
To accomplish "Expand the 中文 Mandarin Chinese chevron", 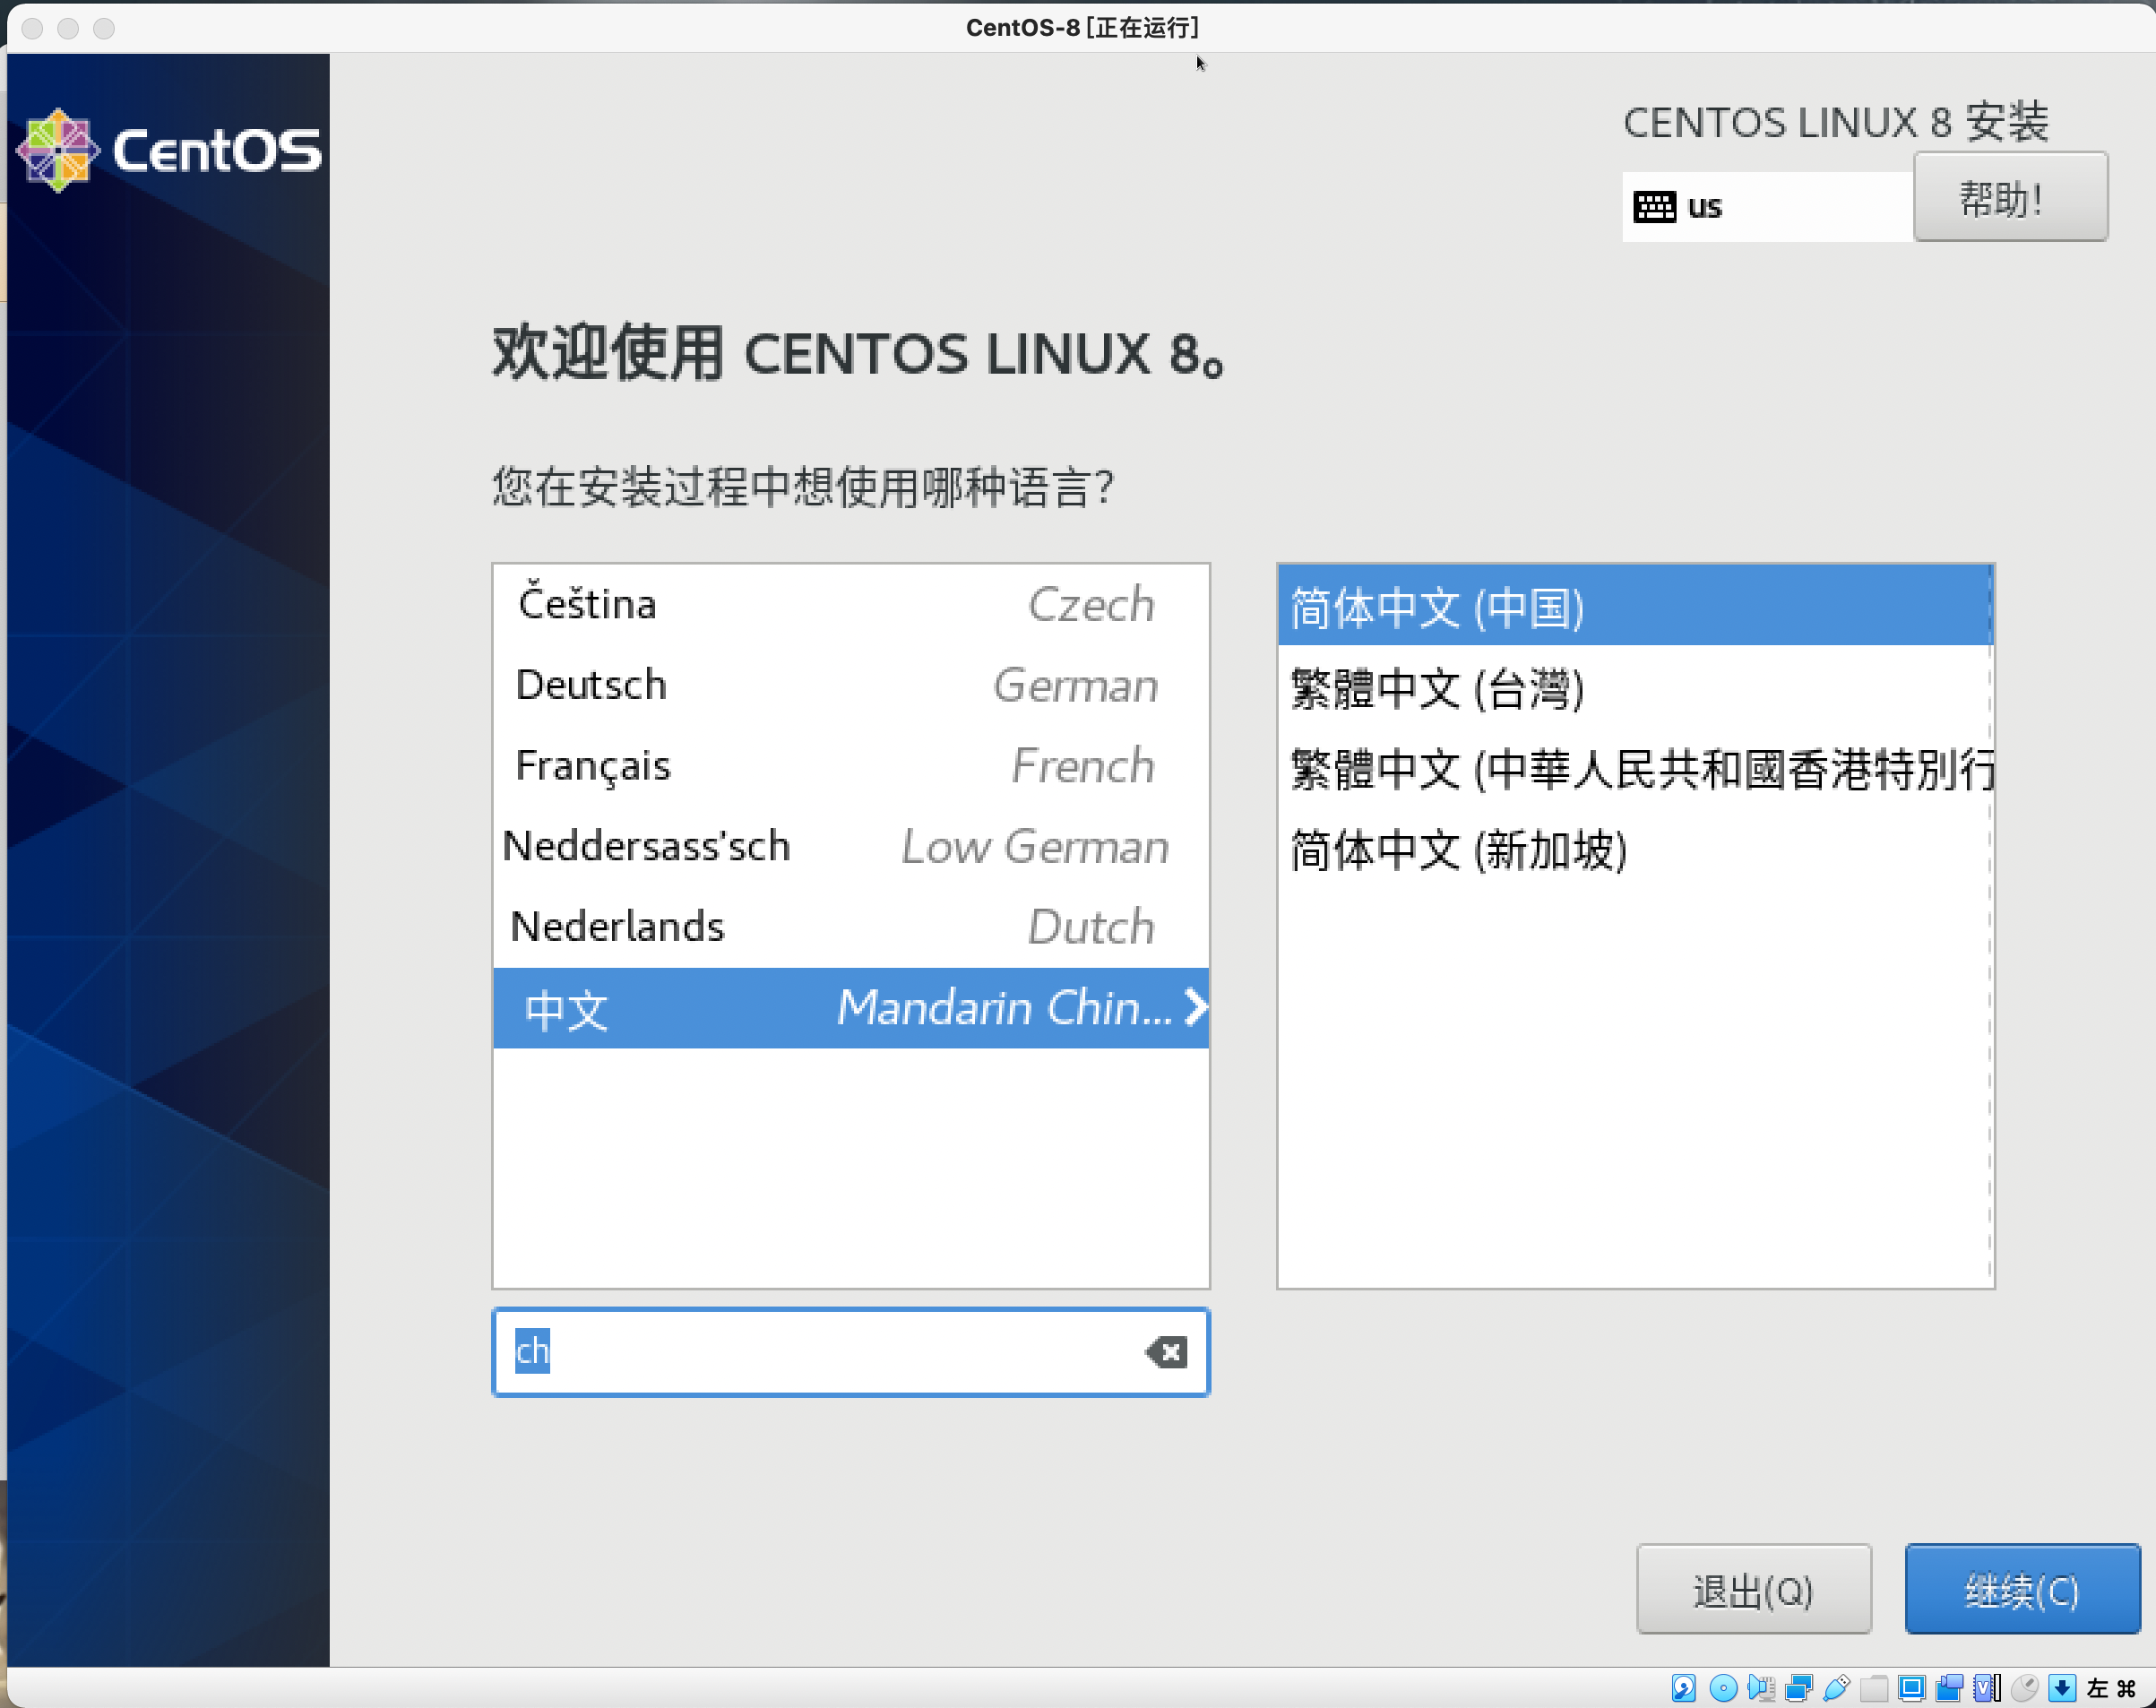I will (1196, 1007).
